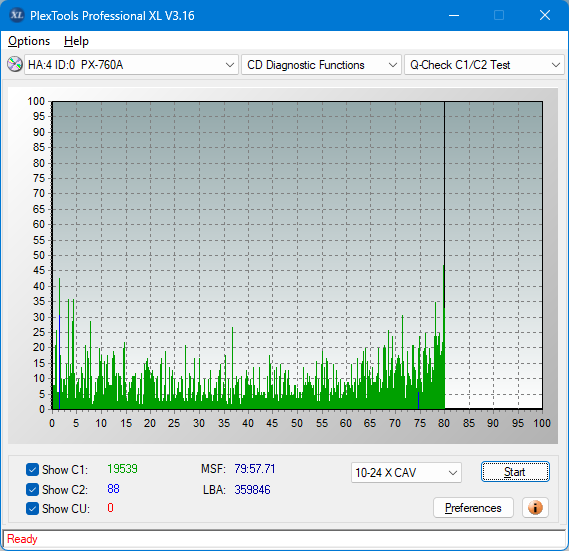Open the Help menu
The width and height of the screenshot is (569, 551).
[76, 41]
